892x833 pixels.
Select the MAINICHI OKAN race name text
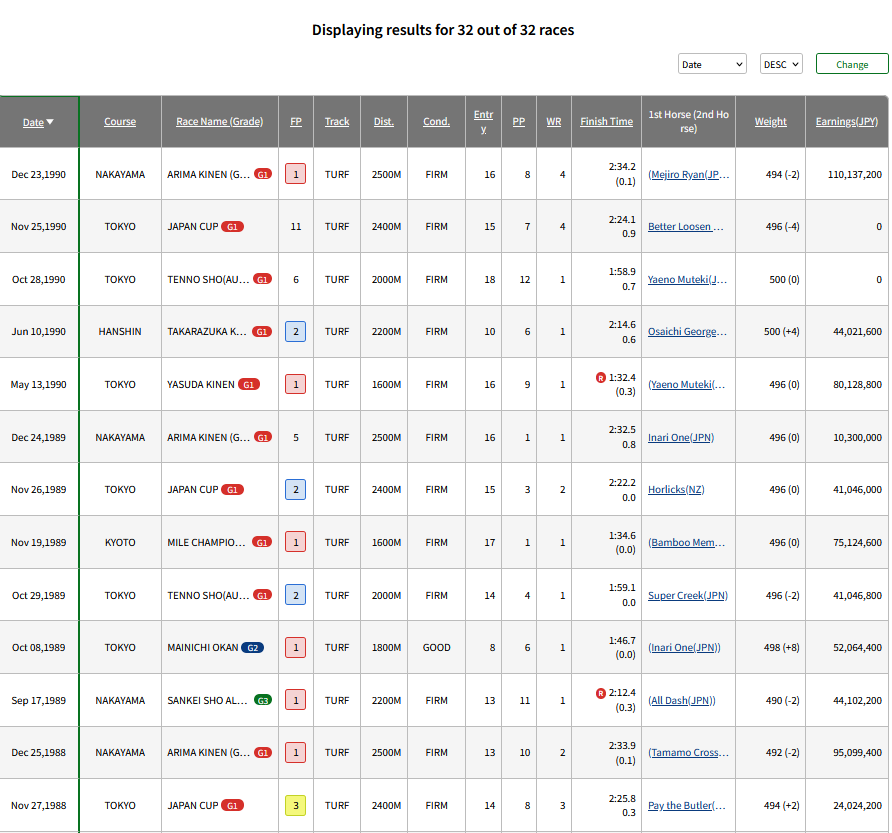click(x=203, y=648)
